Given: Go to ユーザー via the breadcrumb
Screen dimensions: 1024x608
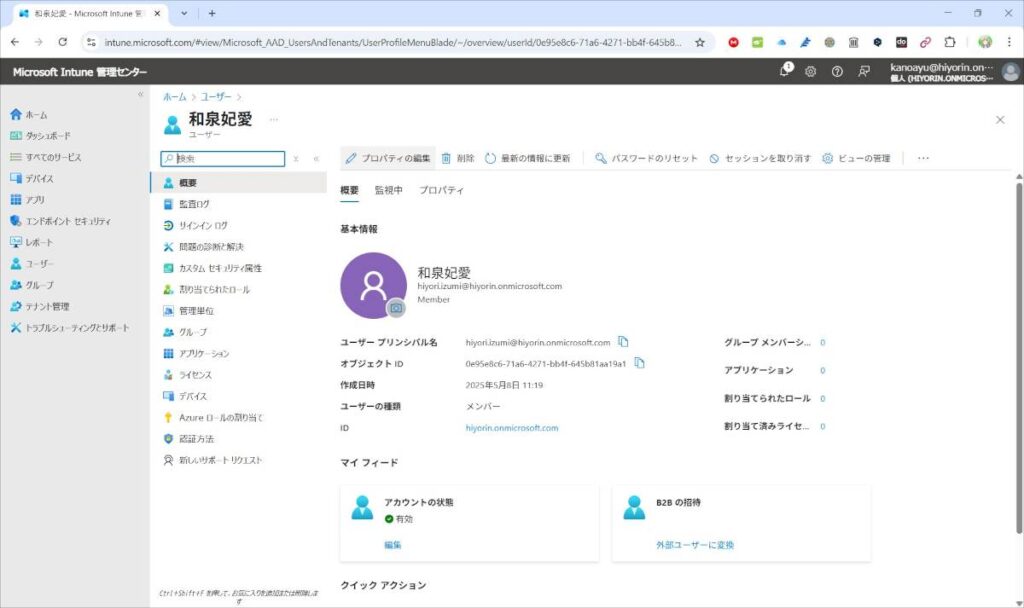Looking at the screenshot, I should click(216, 97).
